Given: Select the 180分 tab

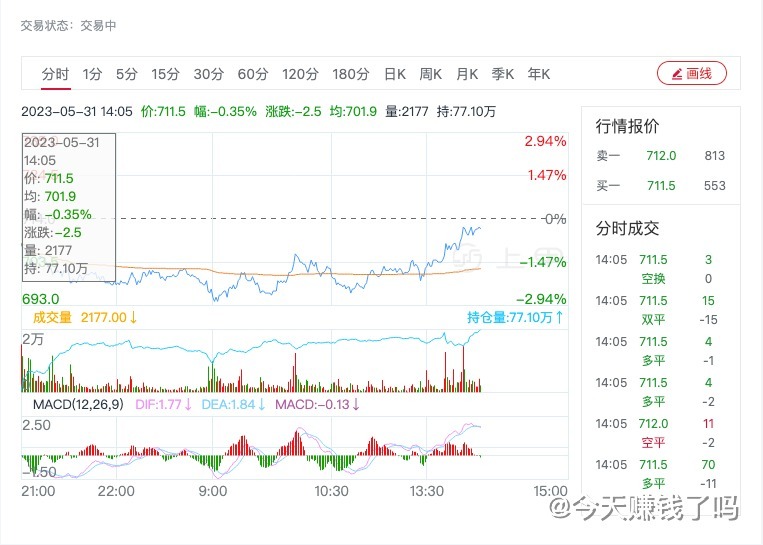Looking at the screenshot, I should pos(351,74).
